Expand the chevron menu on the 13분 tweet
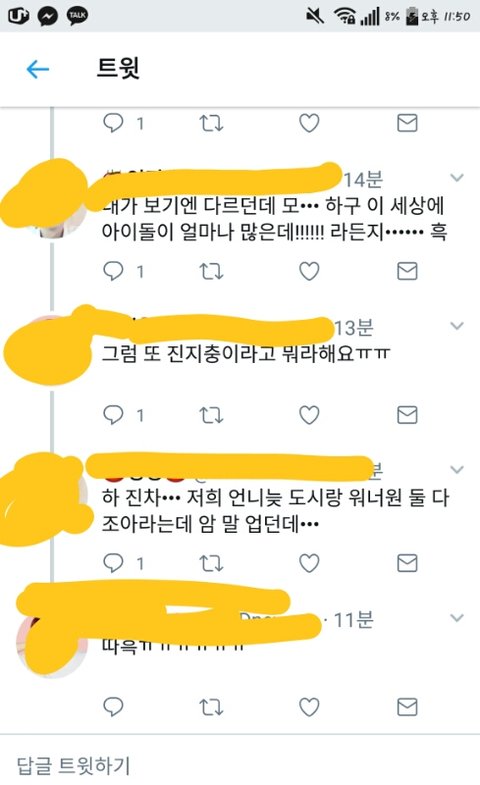480x785 pixels. point(457,326)
